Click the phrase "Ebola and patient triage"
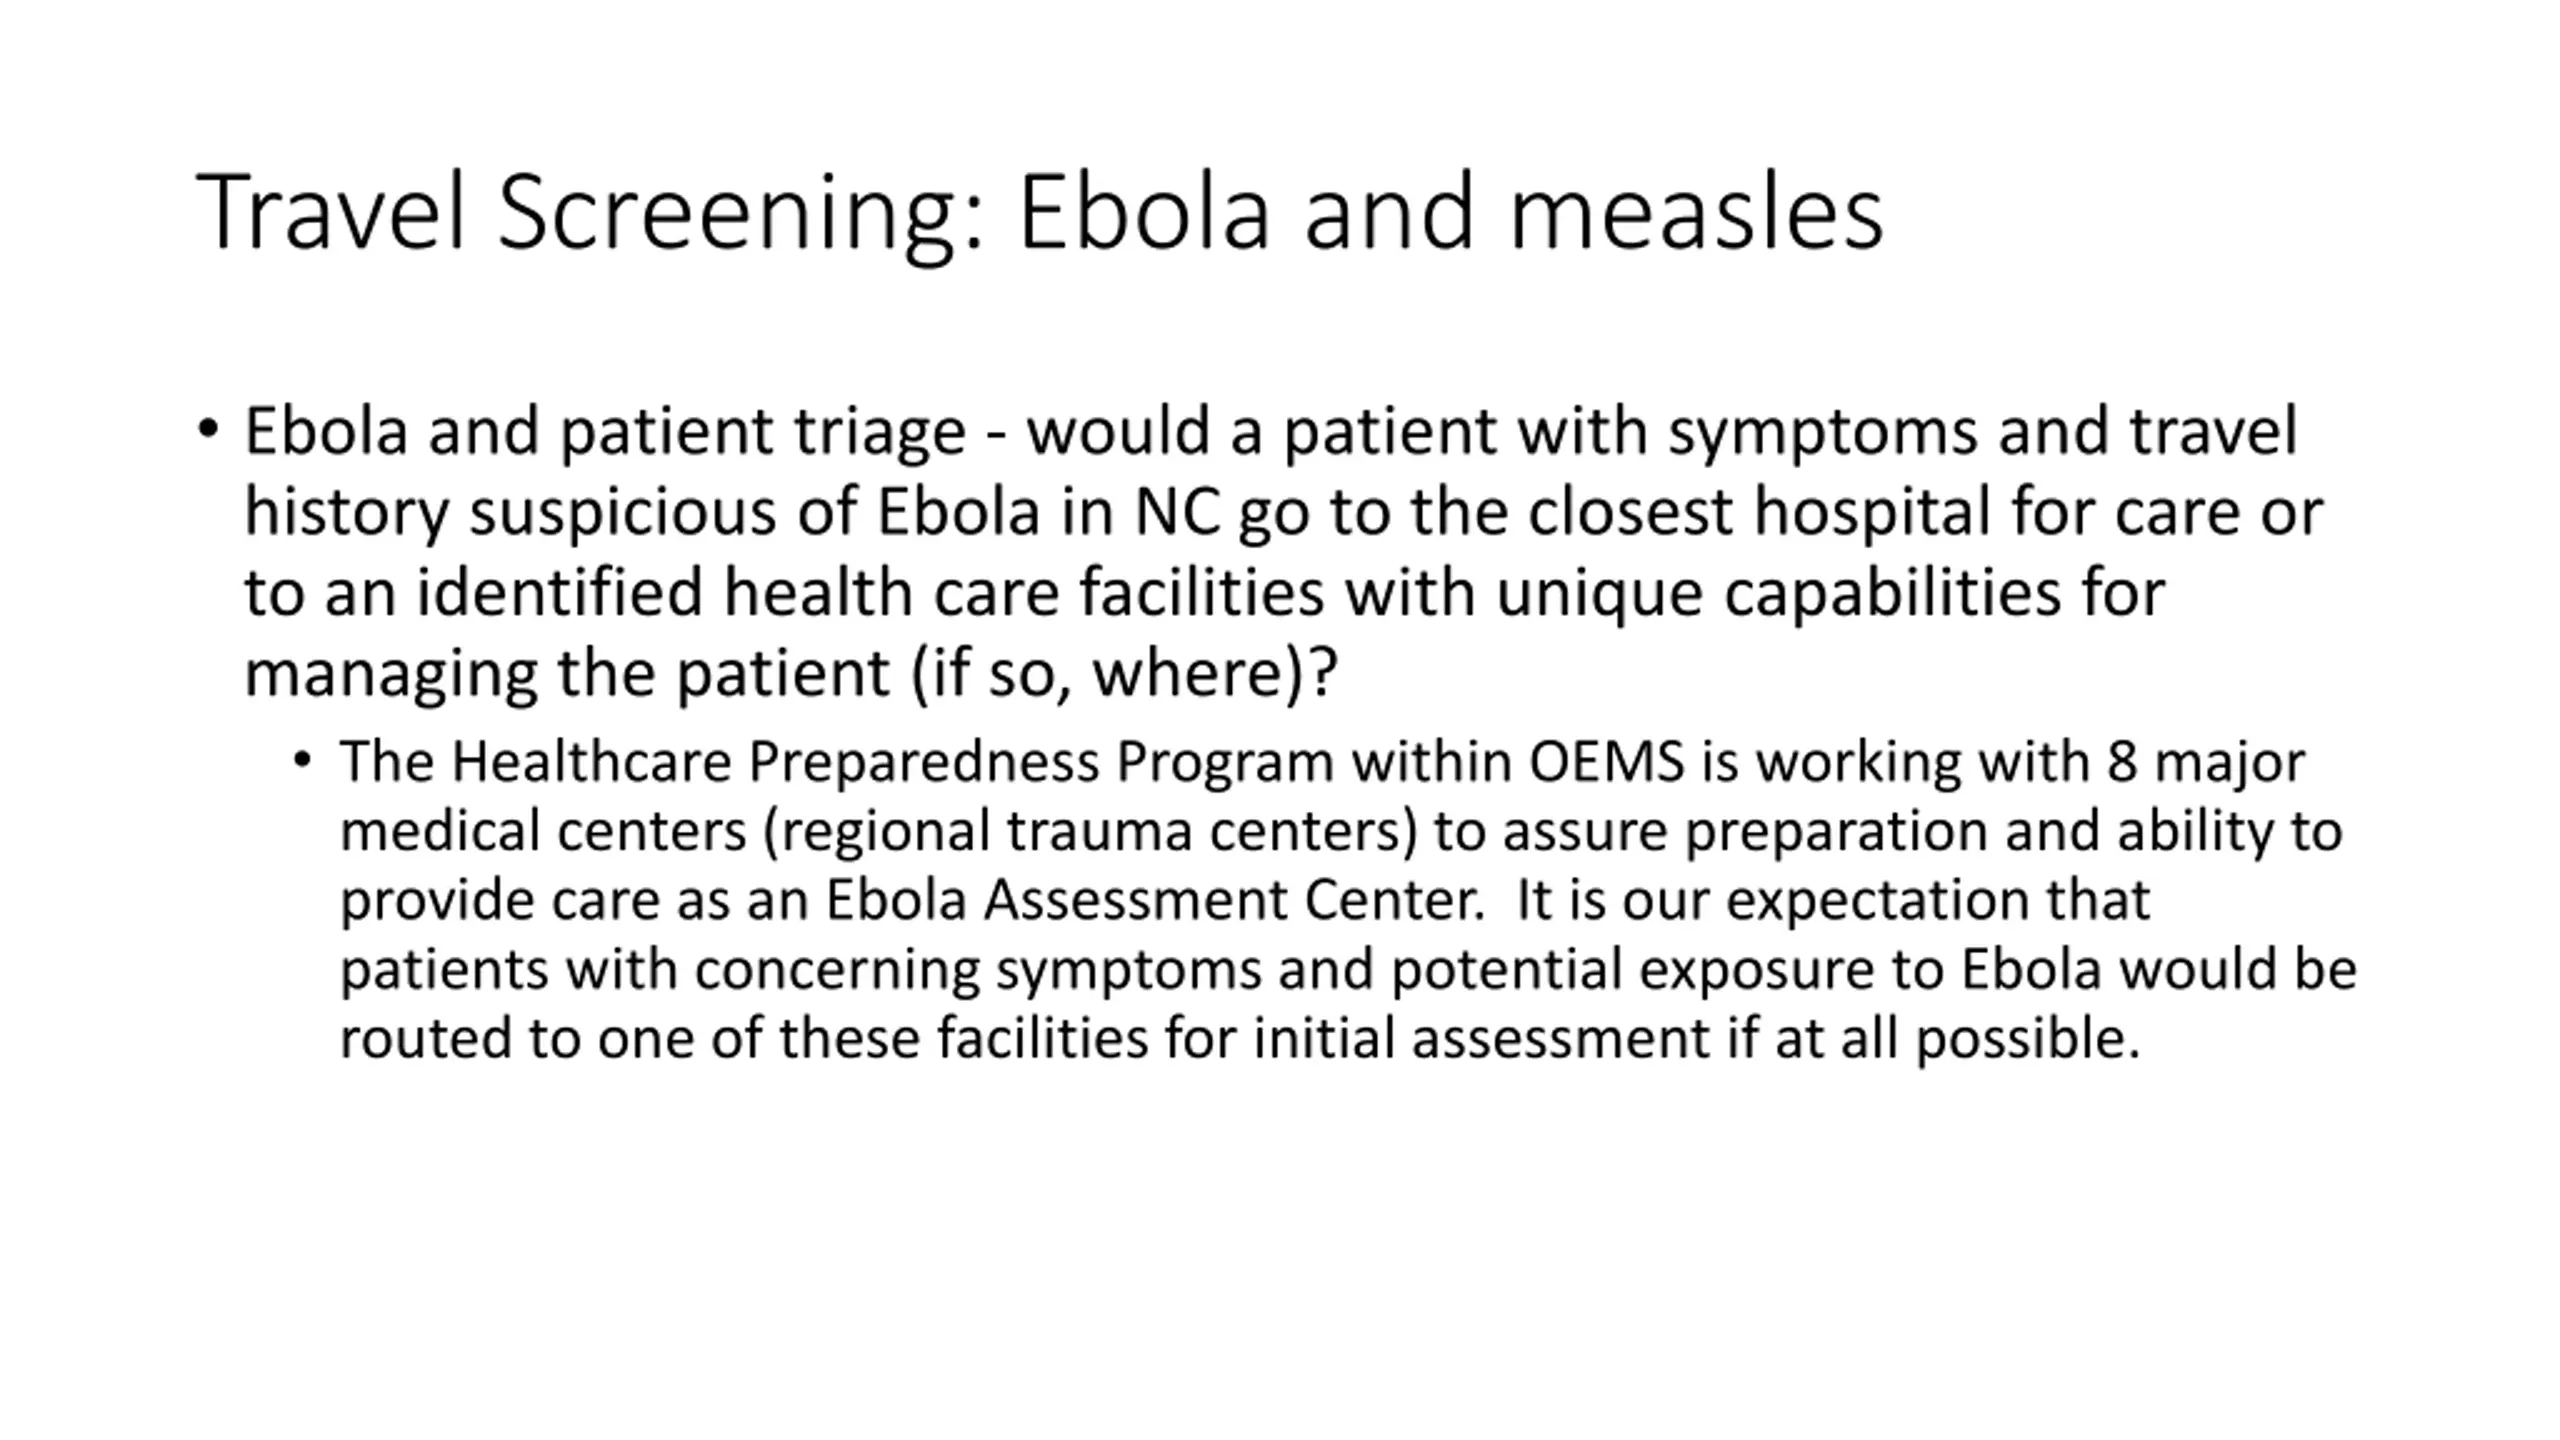The width and height of the screenshot is (2560, 1440). point(605,432)
